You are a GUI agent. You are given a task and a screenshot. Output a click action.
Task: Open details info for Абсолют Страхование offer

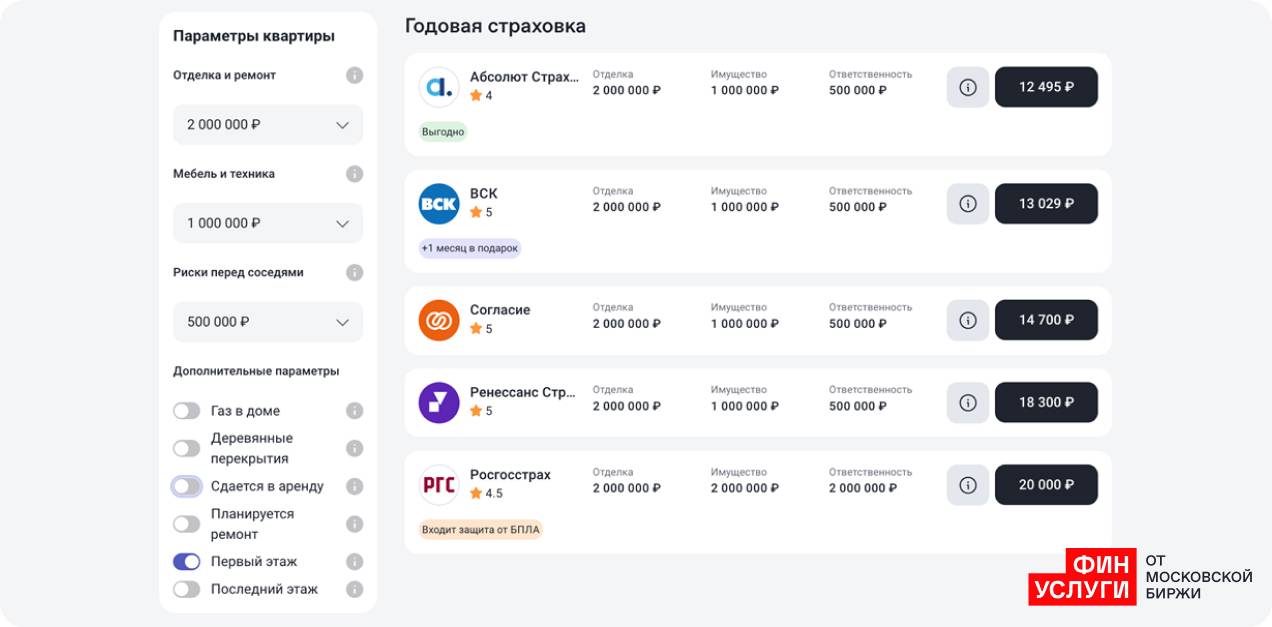(x=967, y=87)
